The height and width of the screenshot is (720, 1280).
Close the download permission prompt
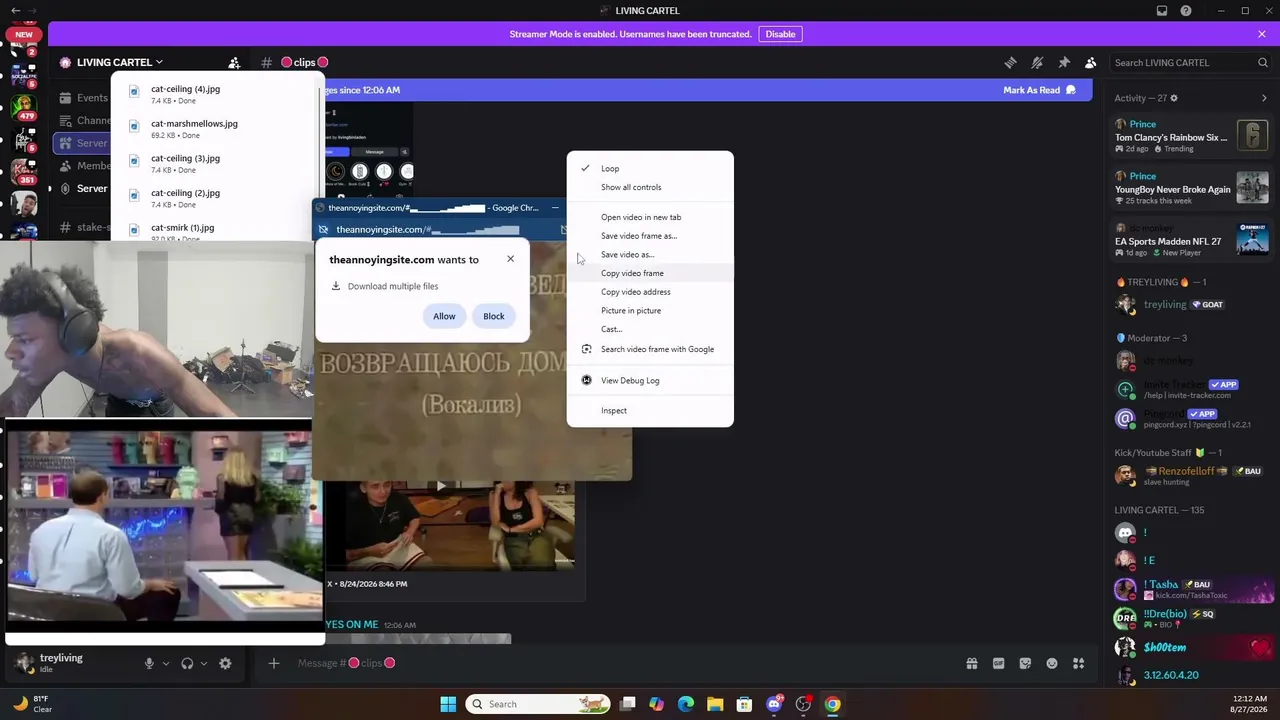pos(510,259)
